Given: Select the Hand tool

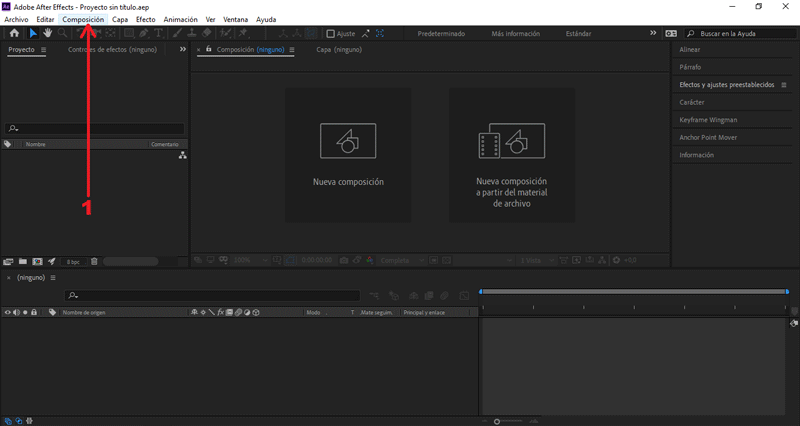Looking at the screenshot, I should pos(47,33).
